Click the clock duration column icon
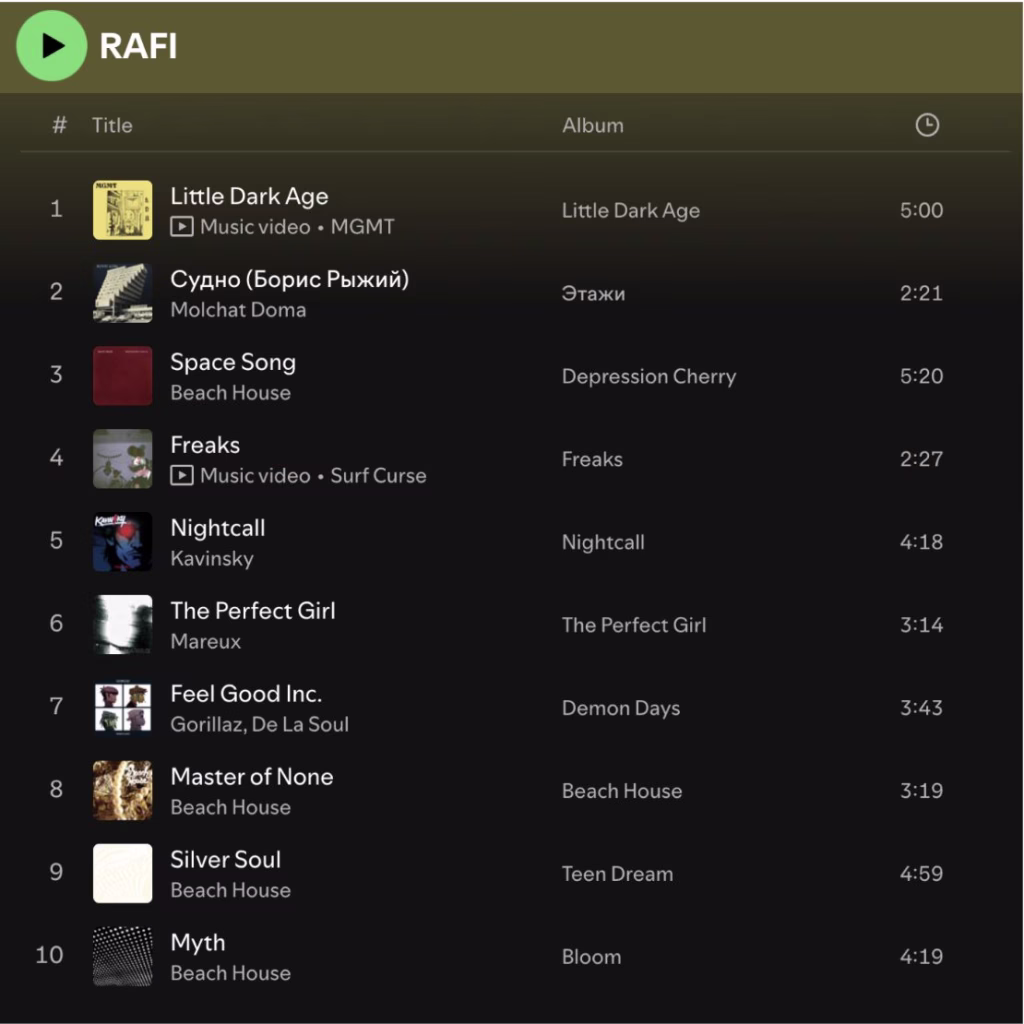Image resolution: width=1024 pixels, height=1024 pixels. [927, 125]
